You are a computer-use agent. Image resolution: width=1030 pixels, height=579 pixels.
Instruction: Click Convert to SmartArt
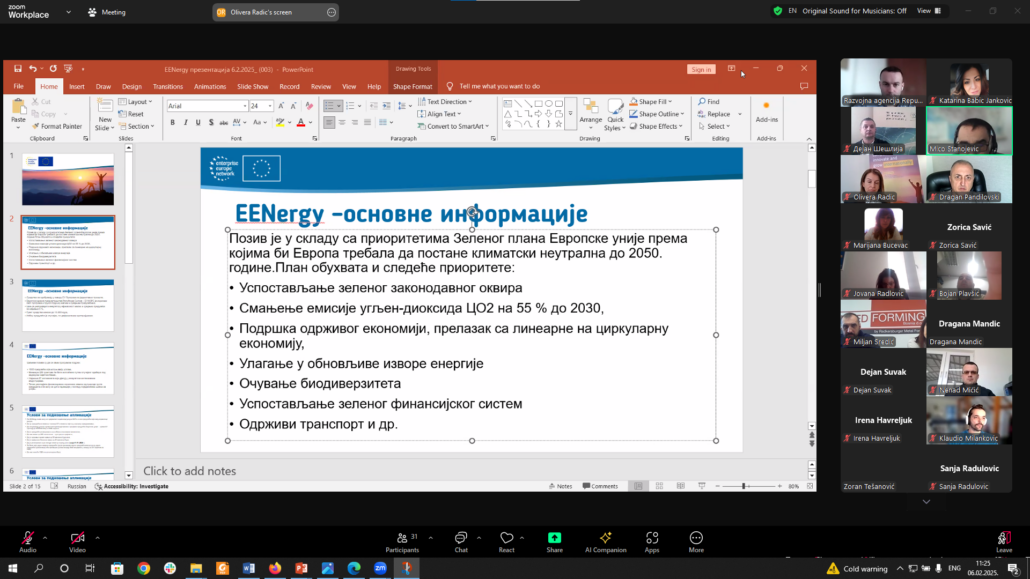click(x=453, y=126)
